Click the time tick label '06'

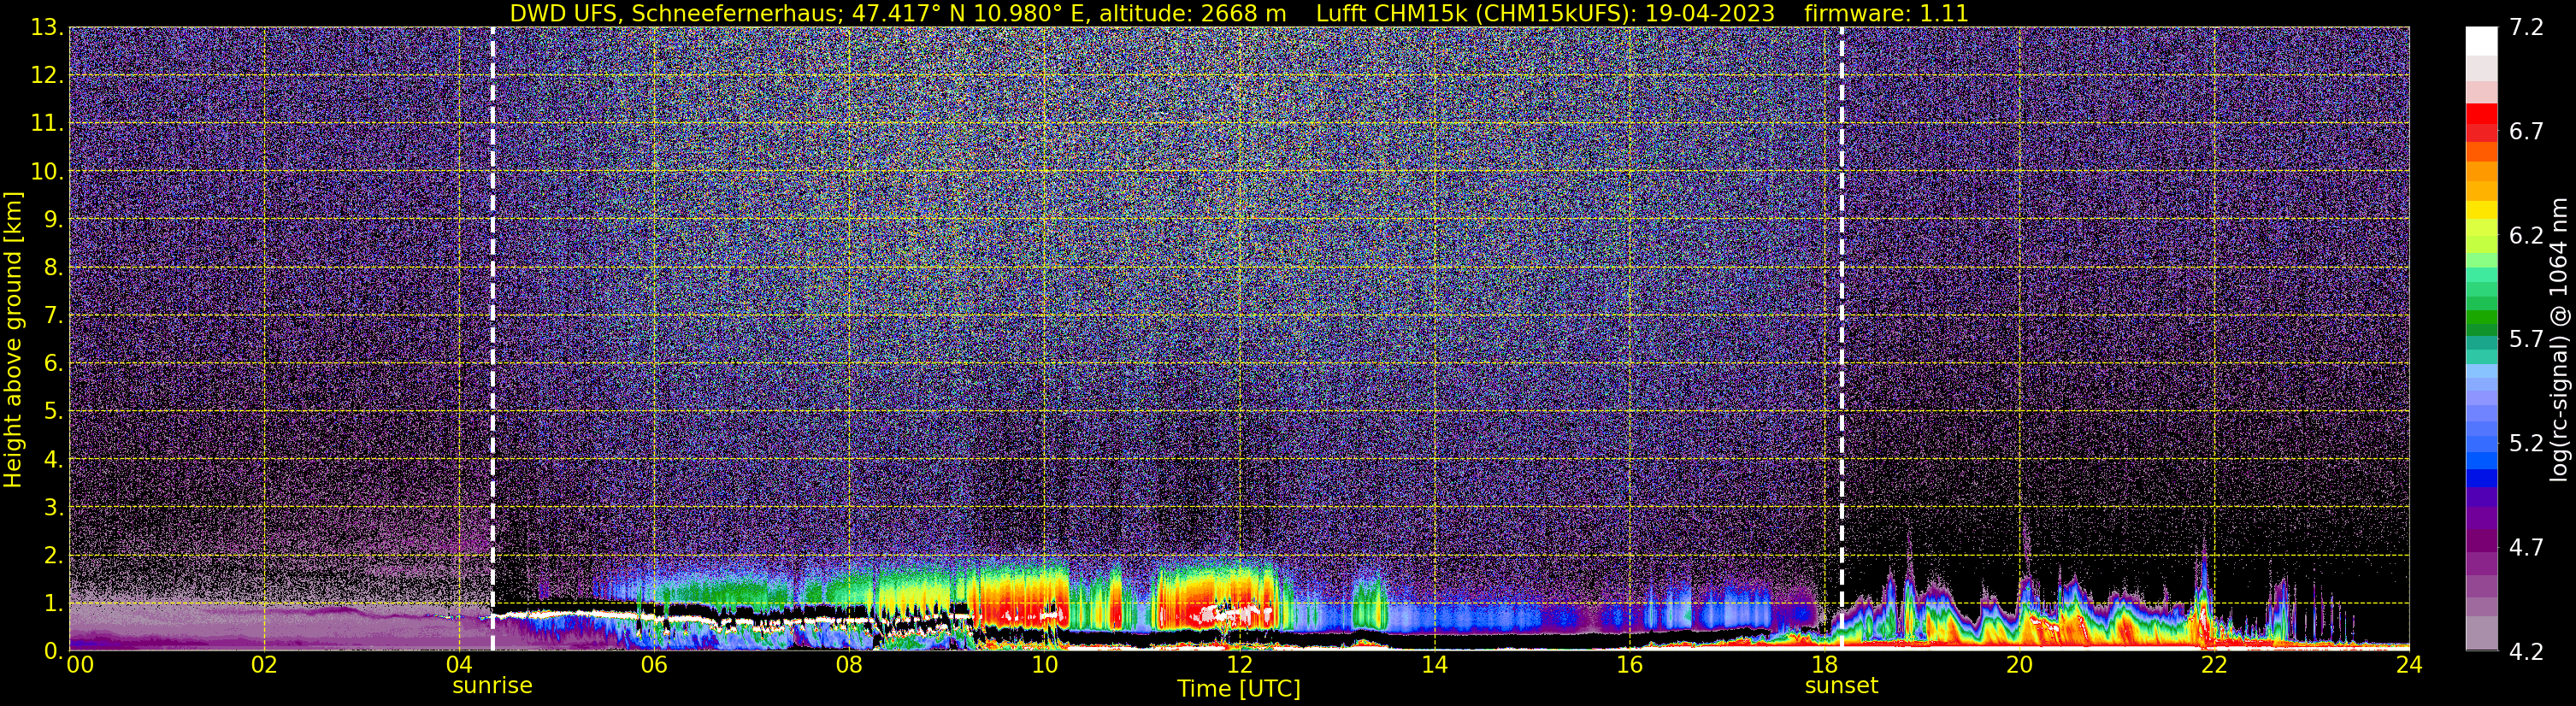click(x=654, y=665)
